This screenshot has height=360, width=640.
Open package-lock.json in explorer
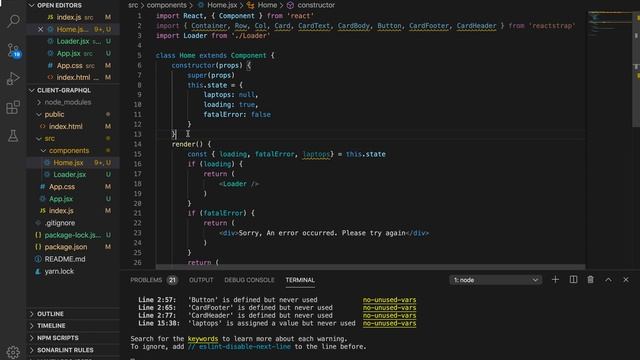pyautogui.click(x=73, y=235)
